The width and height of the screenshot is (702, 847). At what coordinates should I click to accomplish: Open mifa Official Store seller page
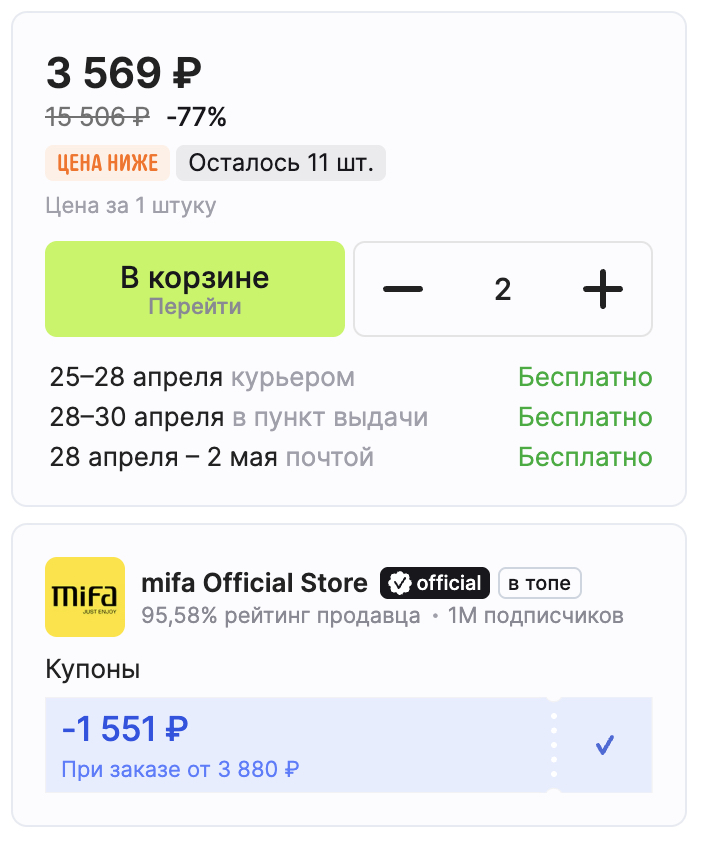pyautogui.click(x=256, y=582)
